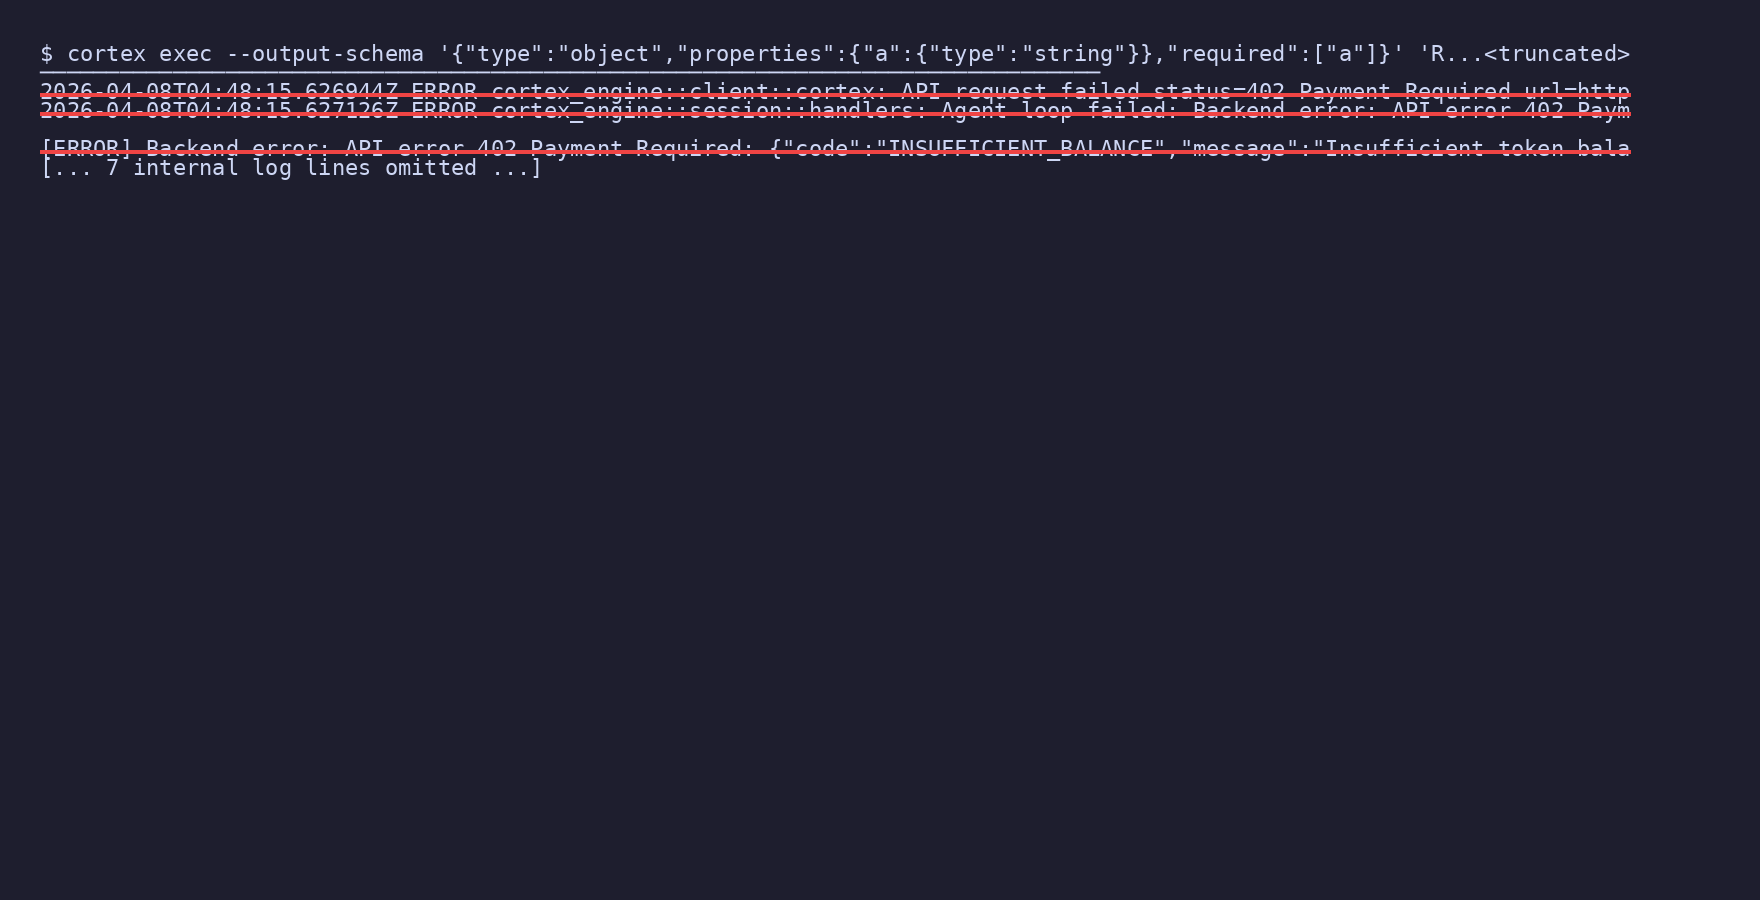Image resolution: width=1760 pixels, height=900 pixels.
Task: Click cortex_engine::client::cortex module name
Action: click(x=683, y=92)
